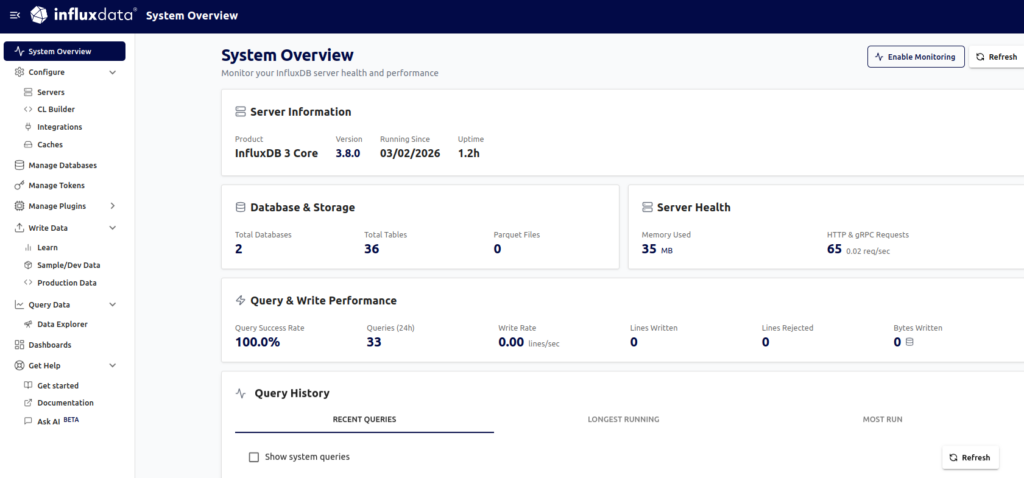This screenshot has width=1024, height=478.
Task: Click the Manage Databases icon
Action: 20,165
